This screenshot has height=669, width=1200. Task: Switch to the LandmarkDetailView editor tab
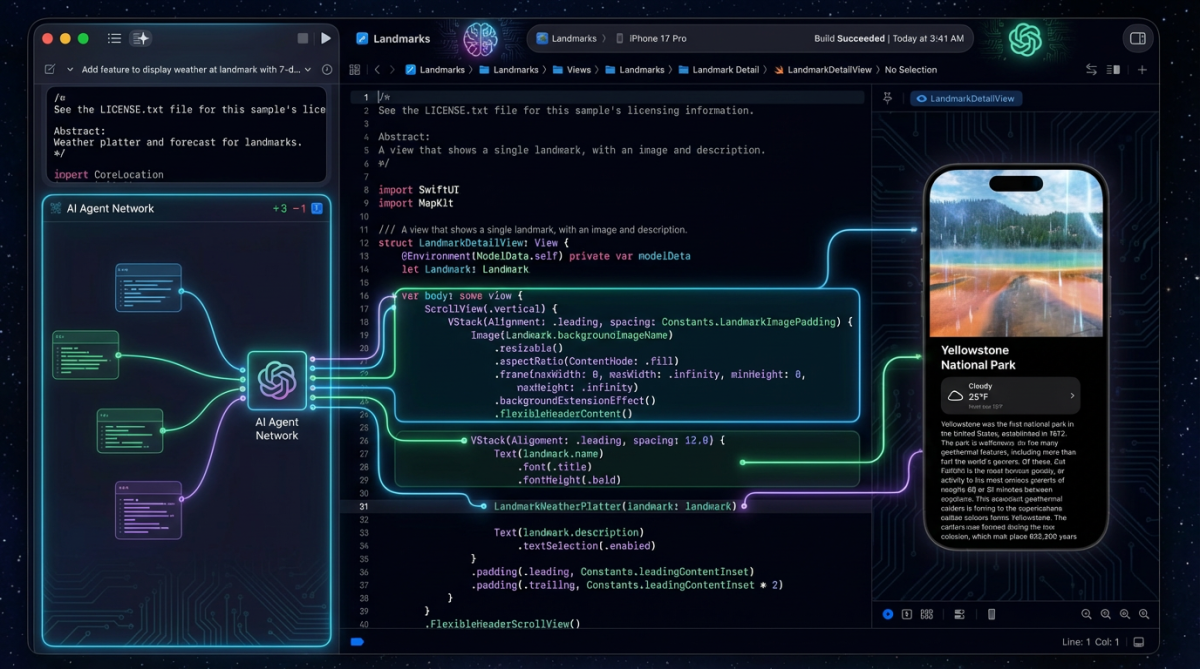[965, 98]
